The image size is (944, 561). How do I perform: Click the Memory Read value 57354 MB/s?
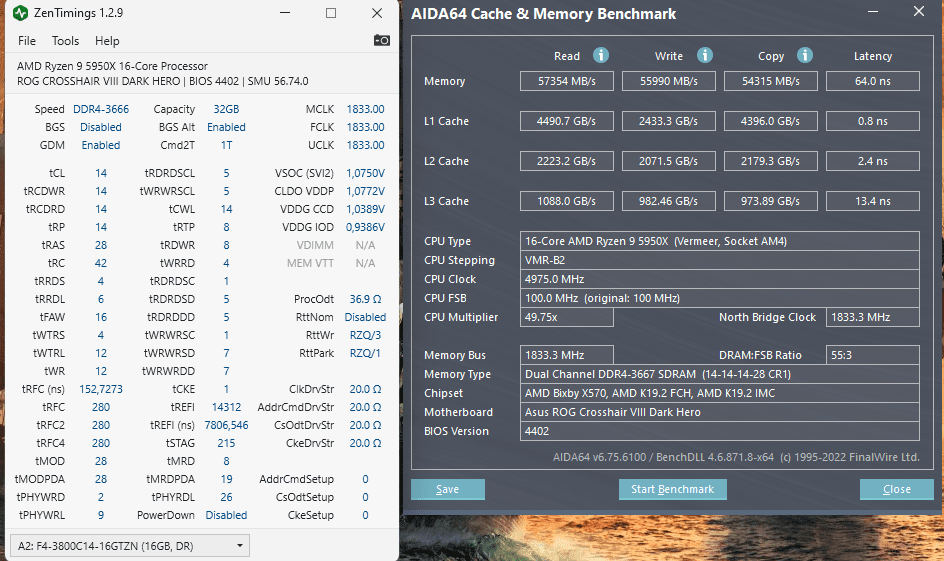point(567,81)
